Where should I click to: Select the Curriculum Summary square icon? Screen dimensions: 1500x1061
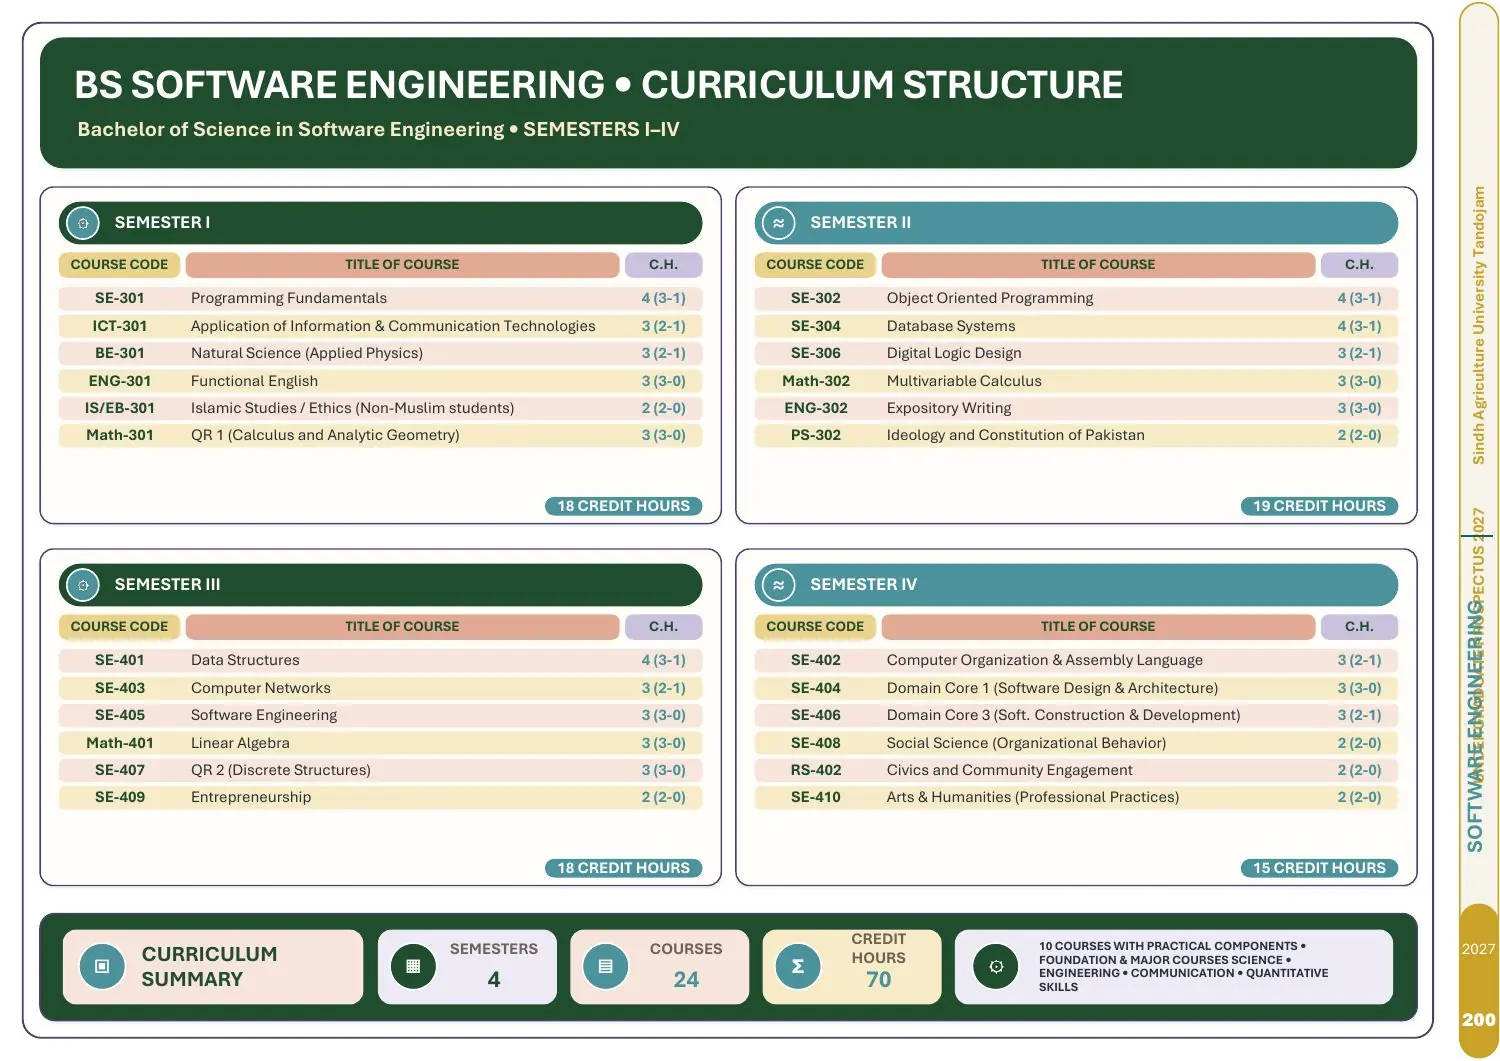(101, 967)
